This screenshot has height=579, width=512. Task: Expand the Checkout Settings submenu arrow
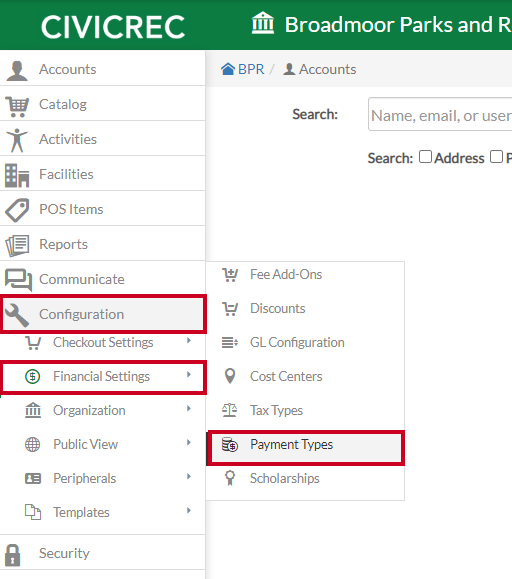tap(189, 340)
